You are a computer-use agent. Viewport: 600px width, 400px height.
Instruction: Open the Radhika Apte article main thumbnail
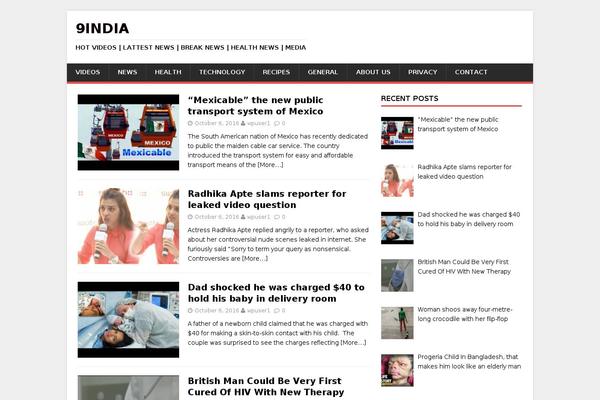[128, 226]
